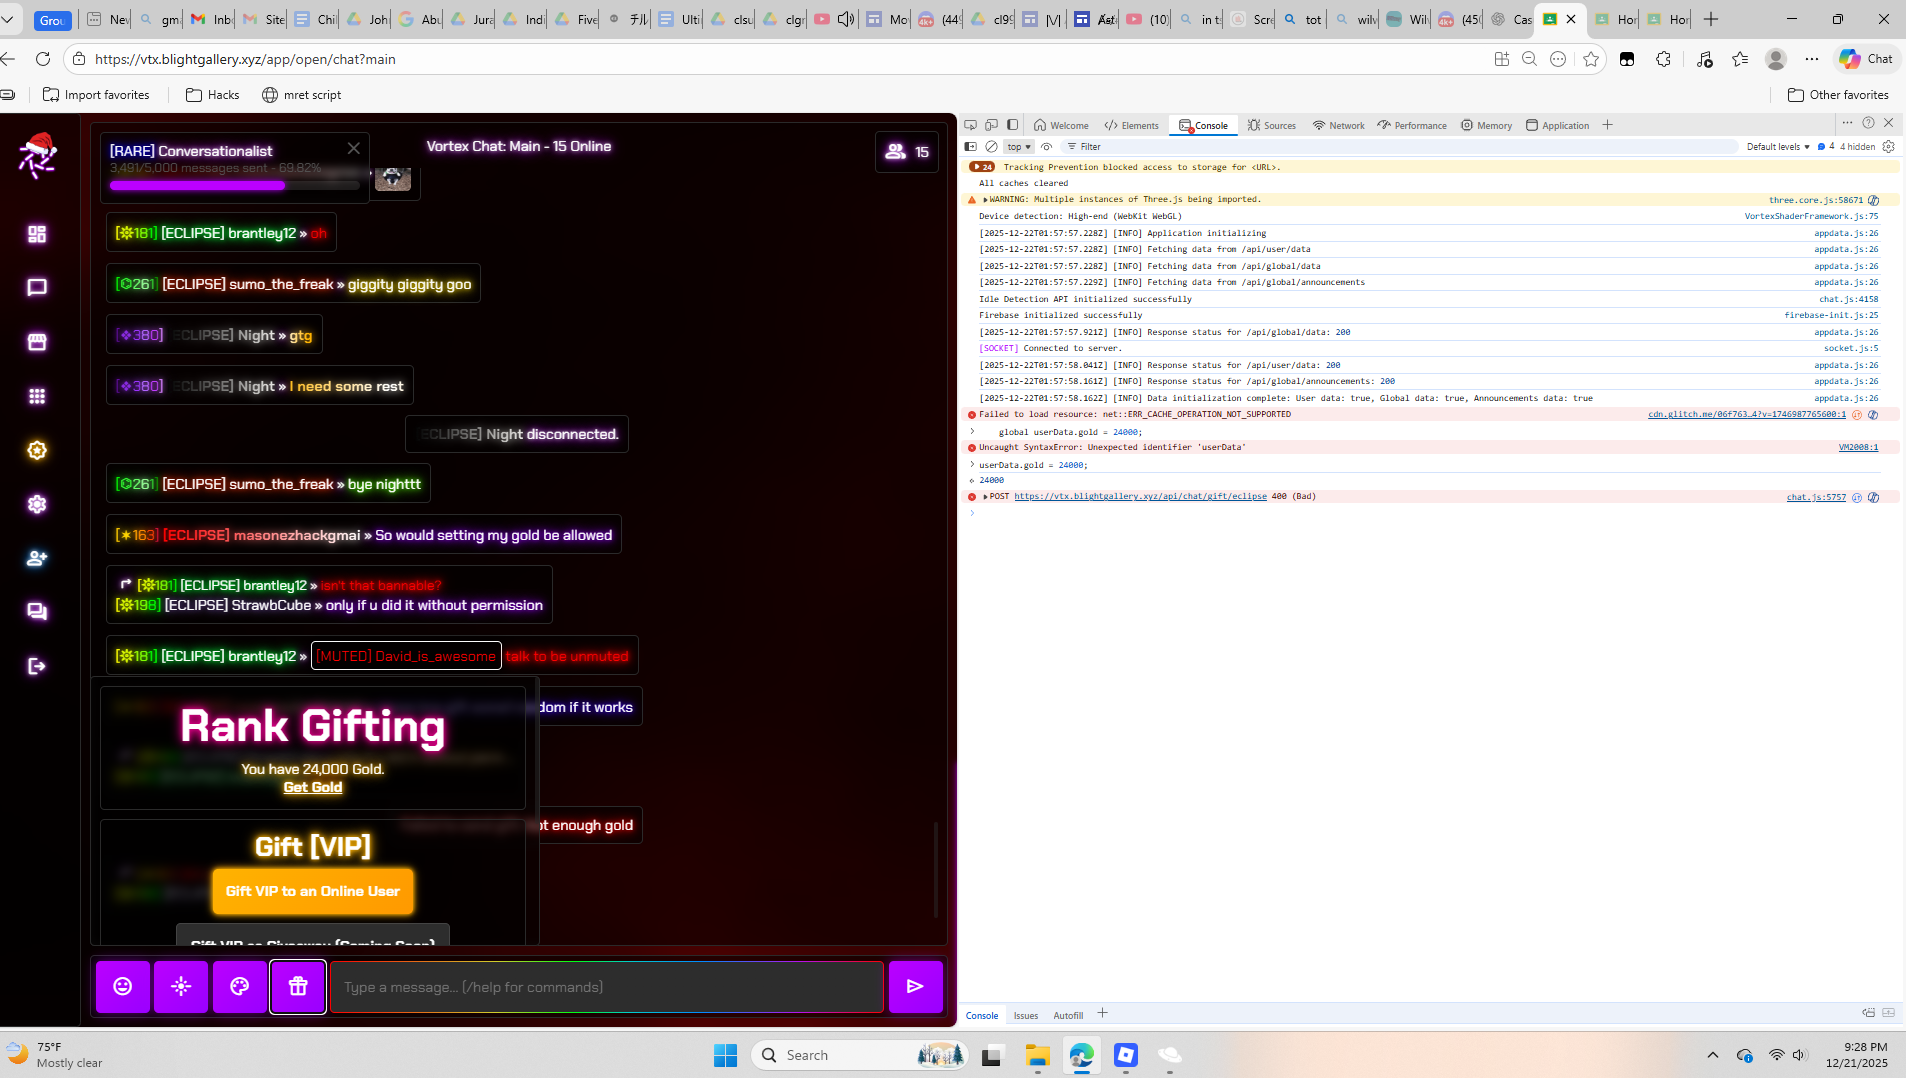The height and width of the screenshot is (1078, 1906).
Task: Click the taskbar Search box
Action: [860, 1055]
